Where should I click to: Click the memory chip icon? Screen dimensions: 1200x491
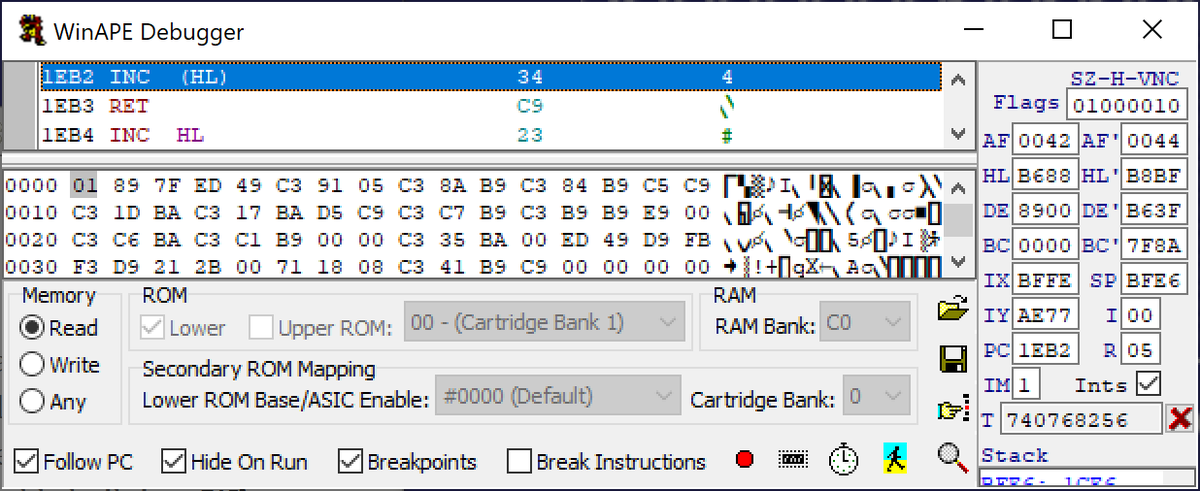tap(793, 459)
